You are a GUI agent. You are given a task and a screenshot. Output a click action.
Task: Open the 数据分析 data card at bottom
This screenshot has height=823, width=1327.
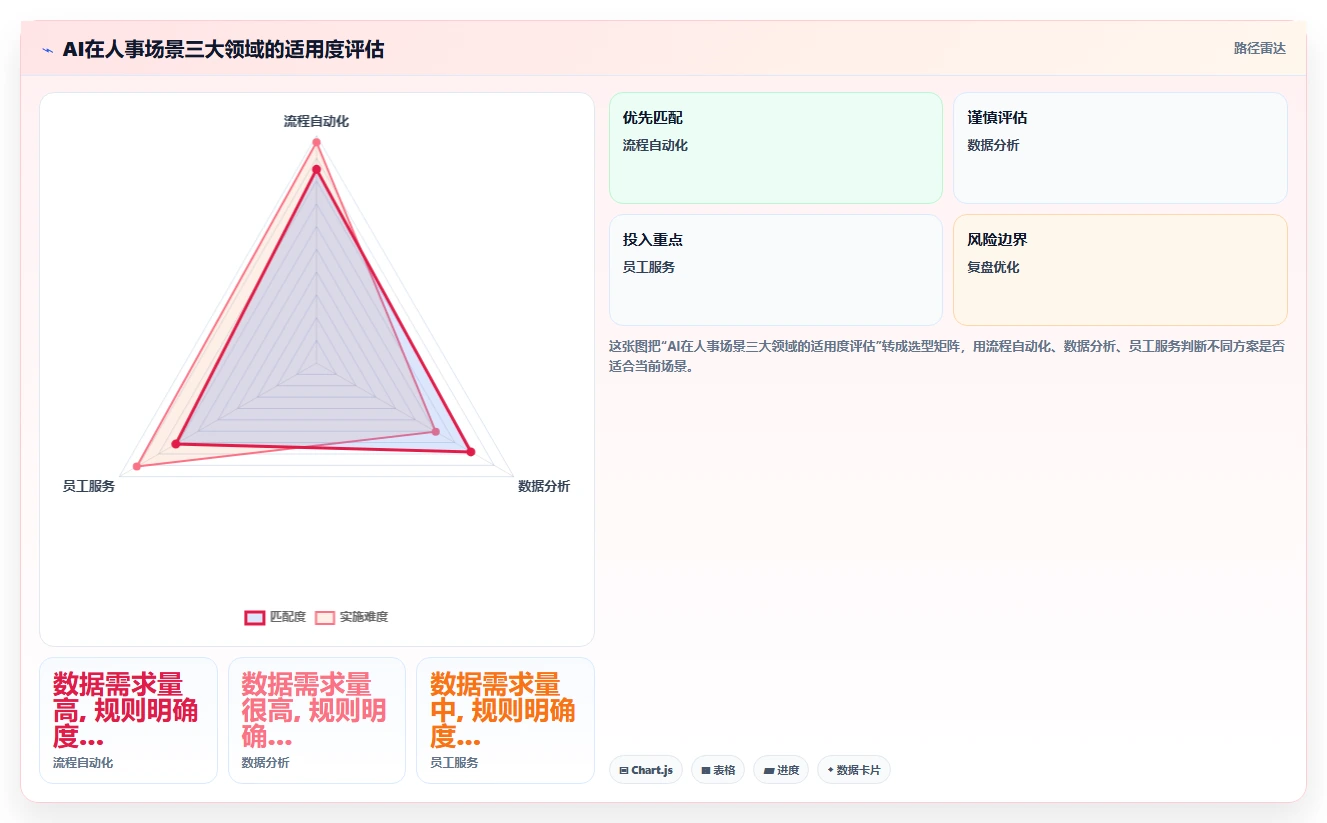(x=317, y=720)
